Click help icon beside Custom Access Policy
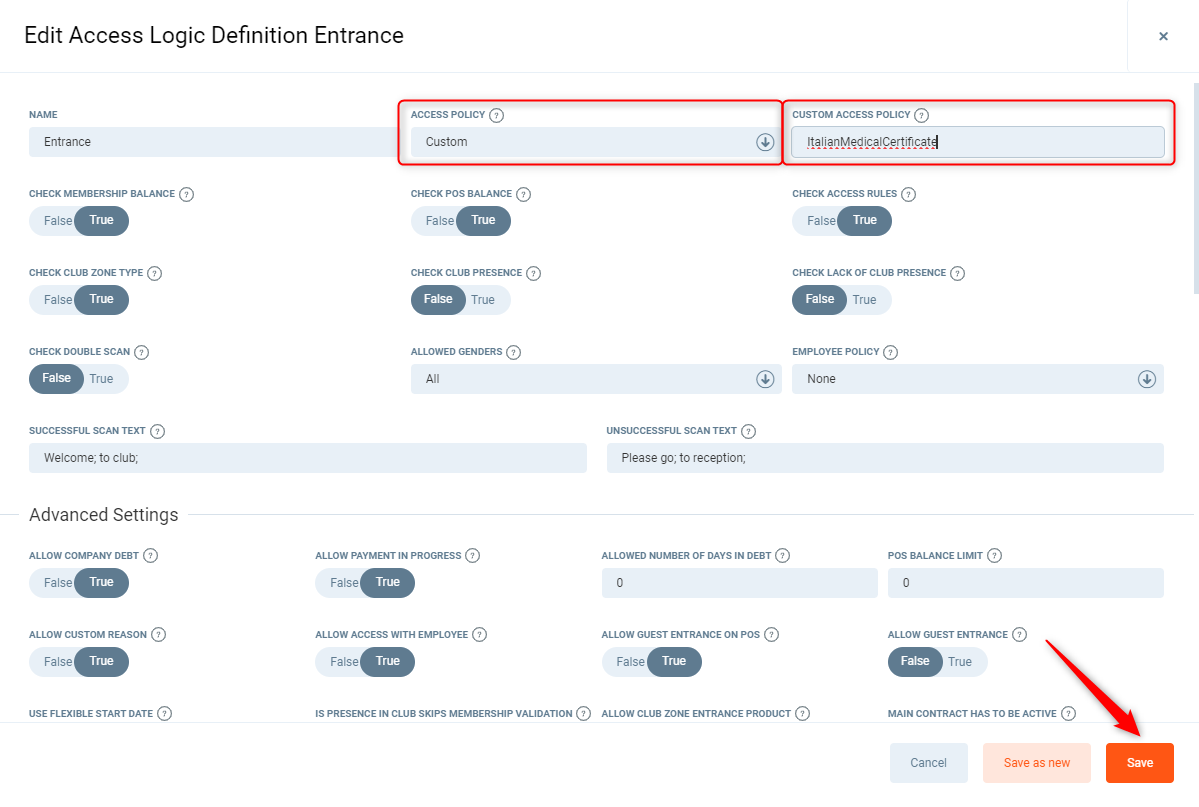This screenshot has height=807, width=1199. coord(922,115)
